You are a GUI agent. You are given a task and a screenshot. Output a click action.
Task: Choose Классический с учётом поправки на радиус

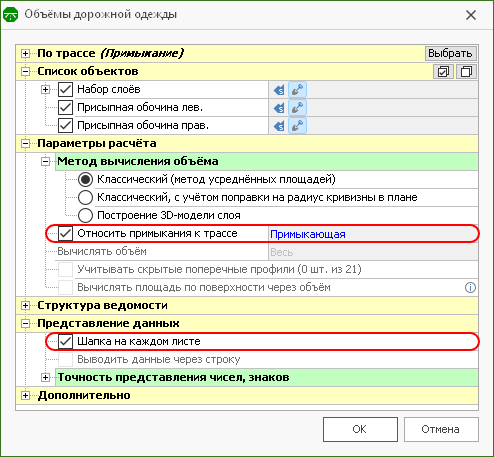85,197
